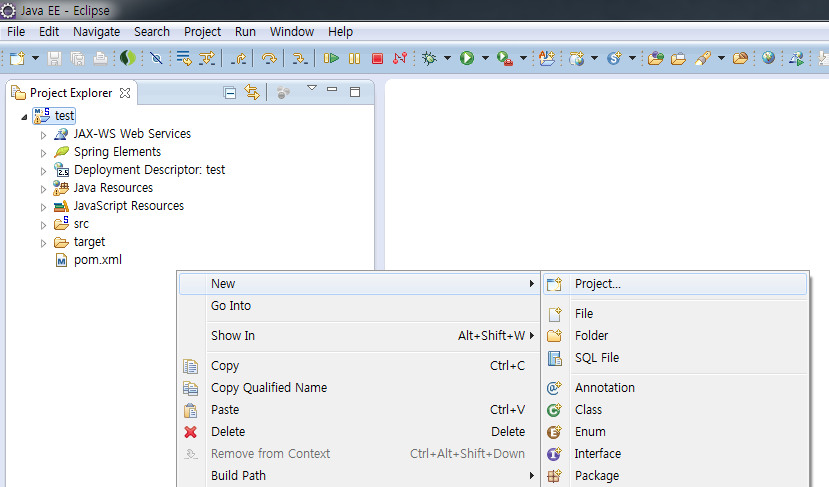
Task: Expand JavaScript Resources node
Action: [43, 207]
